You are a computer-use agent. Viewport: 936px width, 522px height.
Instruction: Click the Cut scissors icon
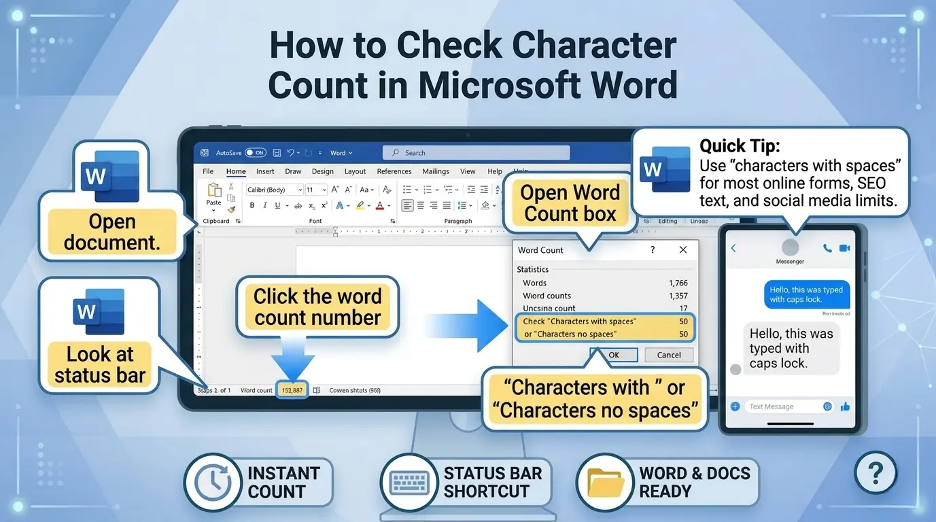(231, 186)
